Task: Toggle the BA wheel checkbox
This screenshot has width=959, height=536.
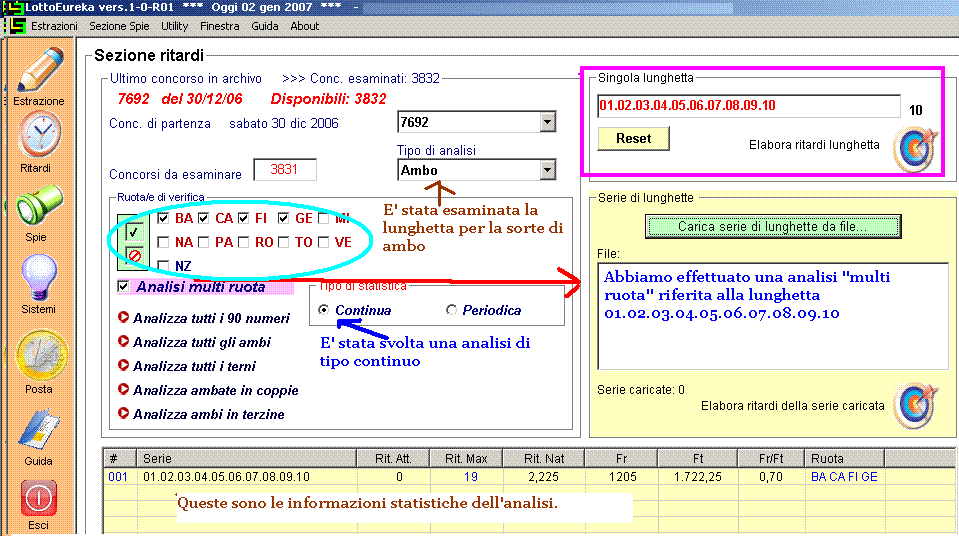Action: 163,218
